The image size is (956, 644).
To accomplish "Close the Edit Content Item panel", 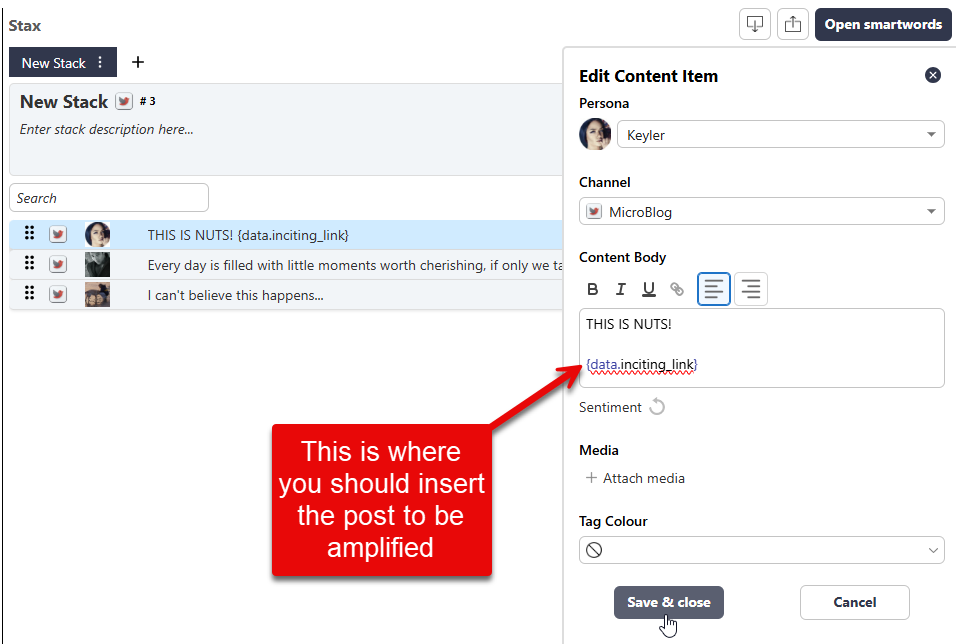I will [932, 75].
